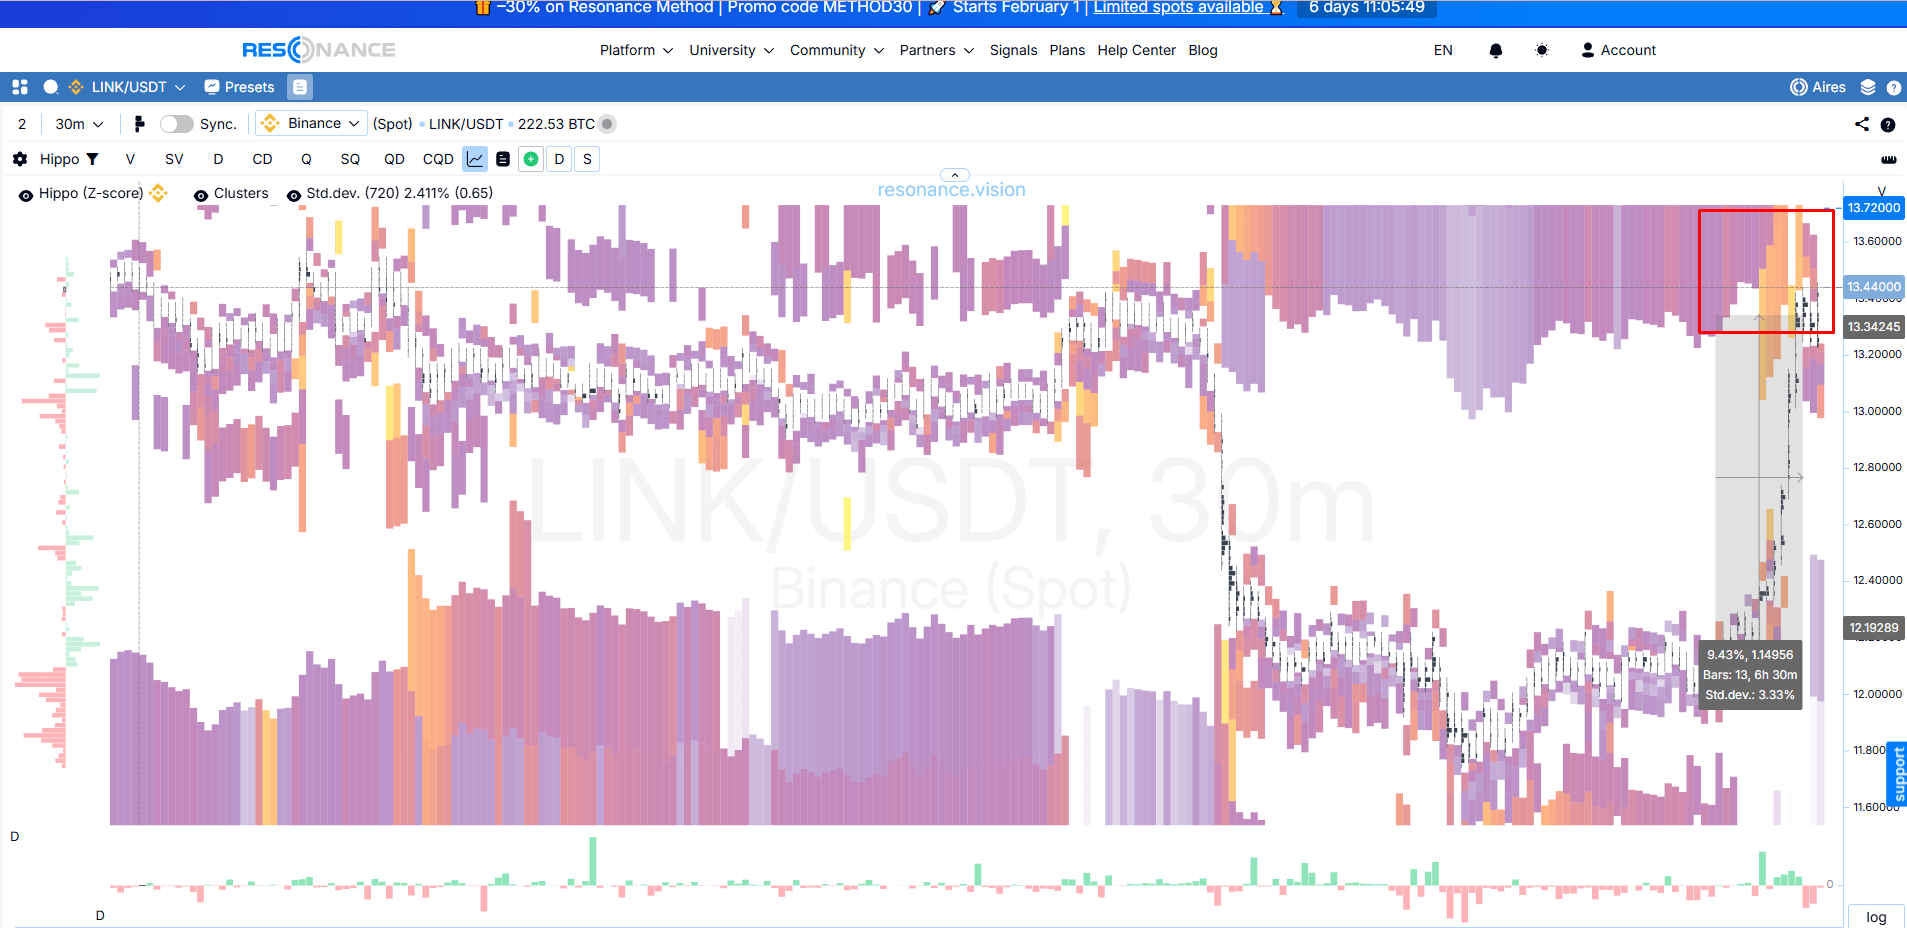Open the workspace grid layout icon
The width and height of the screenshot is (1907, 928).
(x=20, y=87)
